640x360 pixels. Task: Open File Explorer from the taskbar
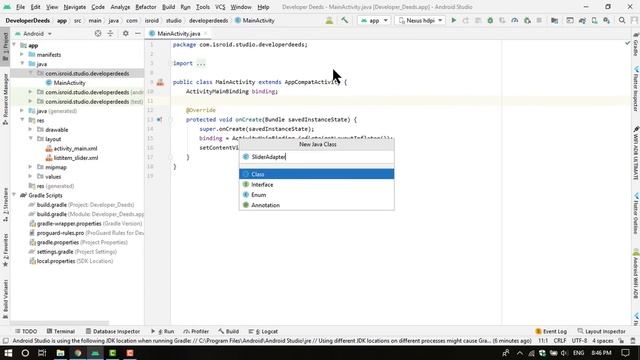tap(60, 353)
